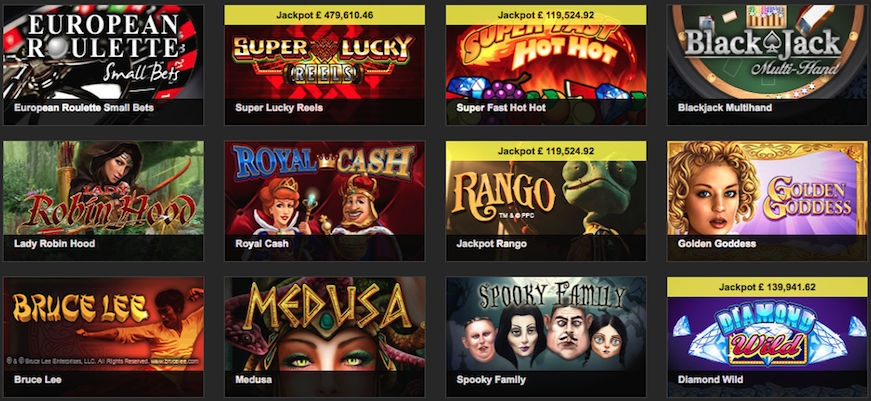The image size is (871, 401).
Task: Open the Spooky Family game image
Action: coord(546,324)
